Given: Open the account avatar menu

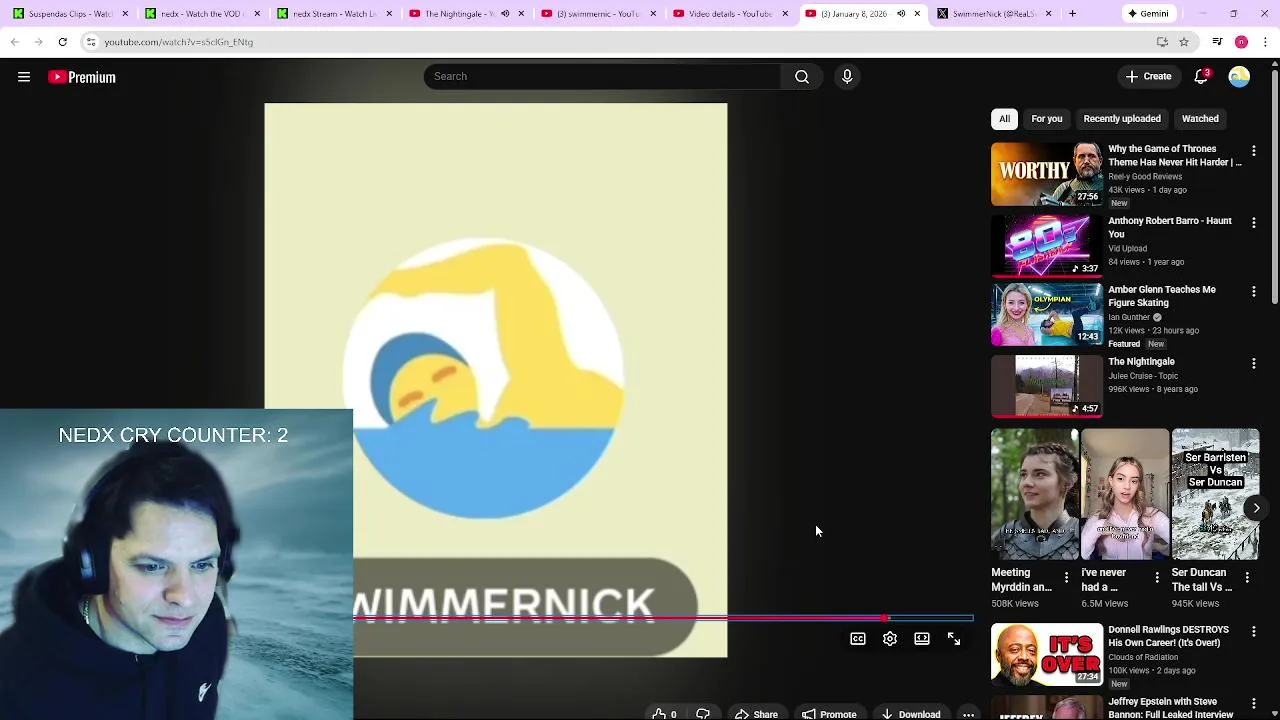Looking at the screenshot, I should tap(1239, 77).
